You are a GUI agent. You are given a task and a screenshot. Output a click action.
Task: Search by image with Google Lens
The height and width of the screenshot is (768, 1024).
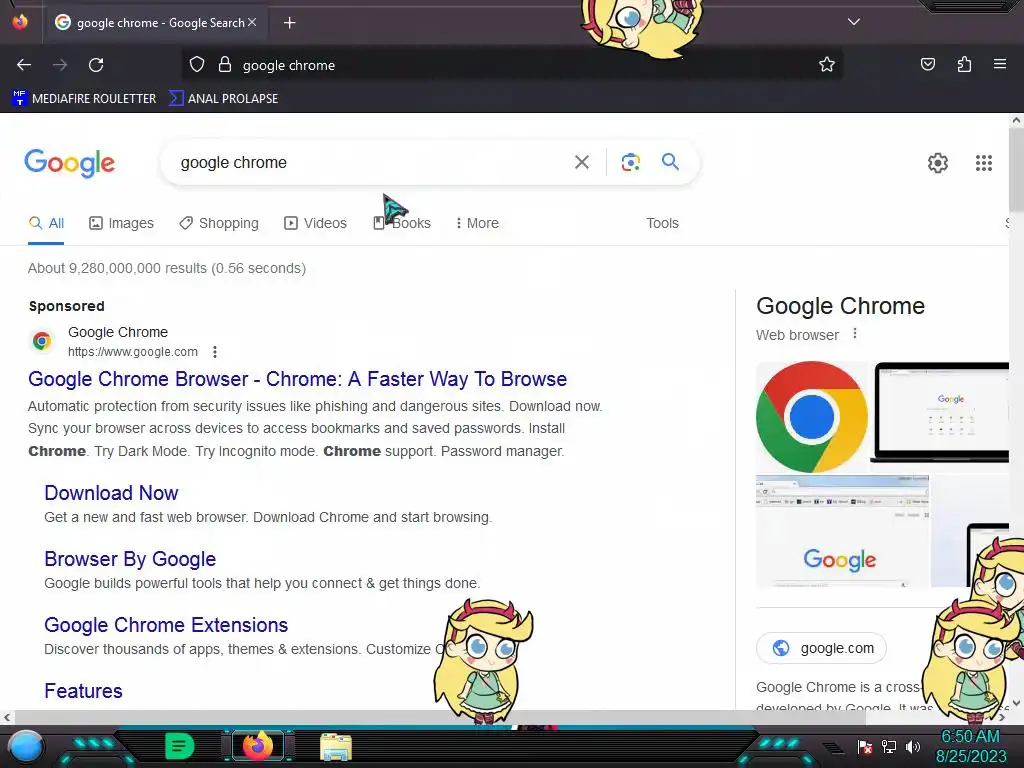[630, 162]
